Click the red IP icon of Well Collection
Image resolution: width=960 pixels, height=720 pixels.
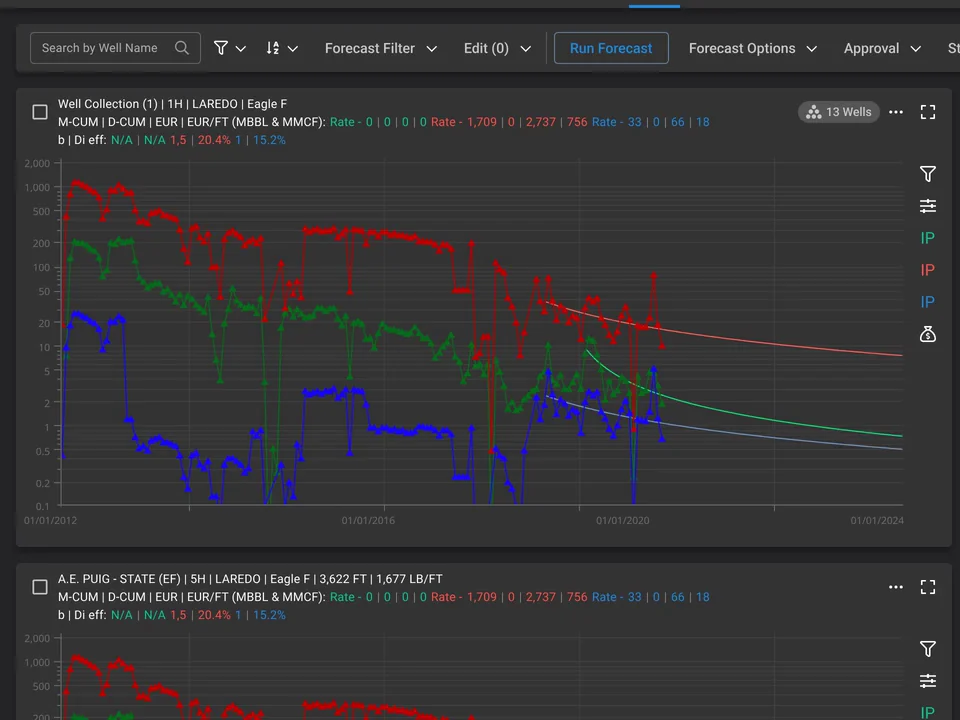(x=928, y=270)
